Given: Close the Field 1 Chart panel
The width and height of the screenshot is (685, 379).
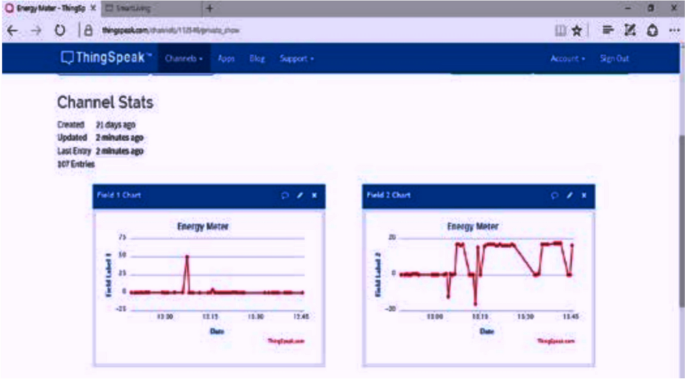Looking at the screenshot, I should click(x=314, y=195).
